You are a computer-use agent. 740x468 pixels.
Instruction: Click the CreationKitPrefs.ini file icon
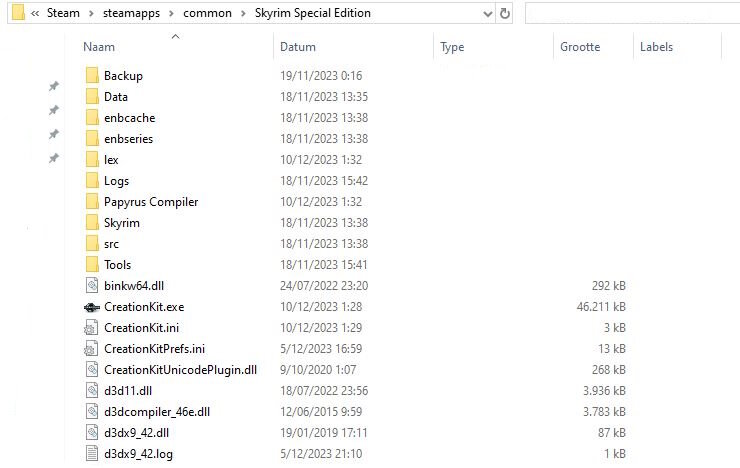pyautogui.click(x=91, y=349)
